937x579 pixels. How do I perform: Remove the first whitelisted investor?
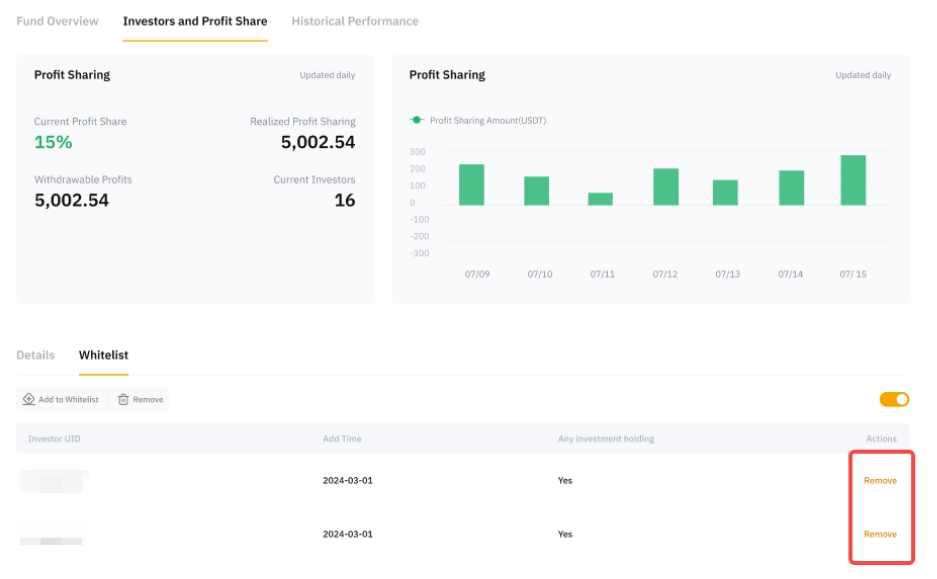880,481
